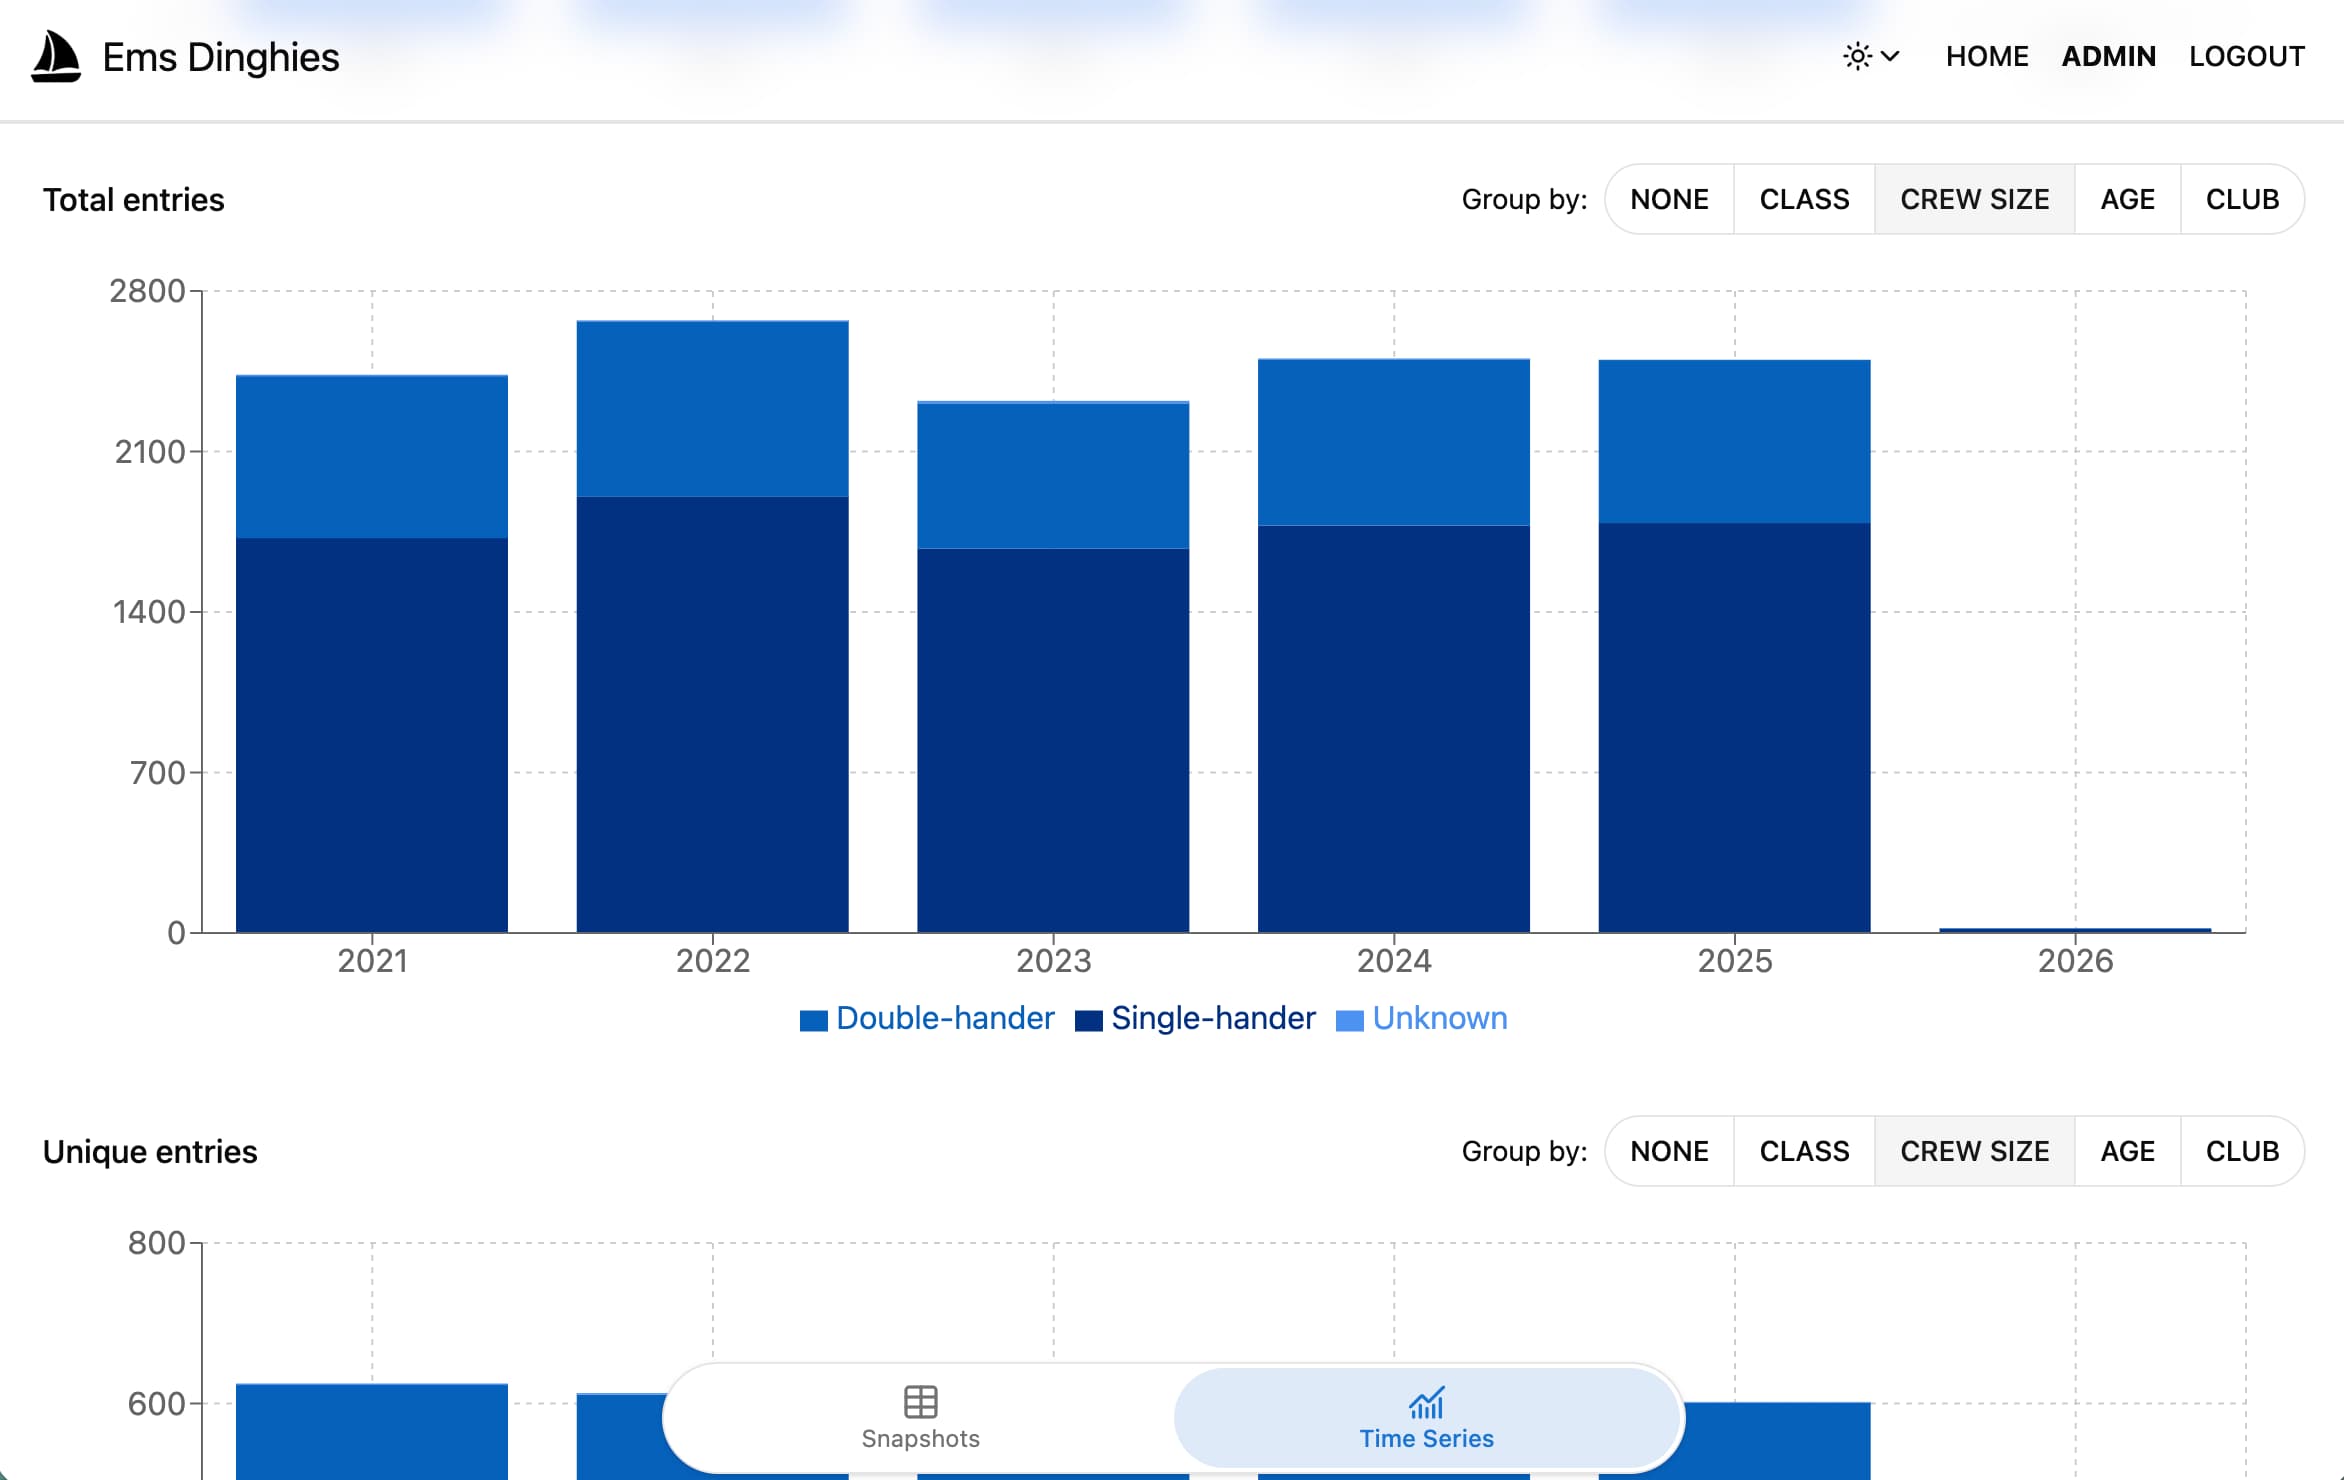The width and height of the screenshot is (2344, 1480).
Task: Click the 2800 y-axis value
Action: (147, 291)
